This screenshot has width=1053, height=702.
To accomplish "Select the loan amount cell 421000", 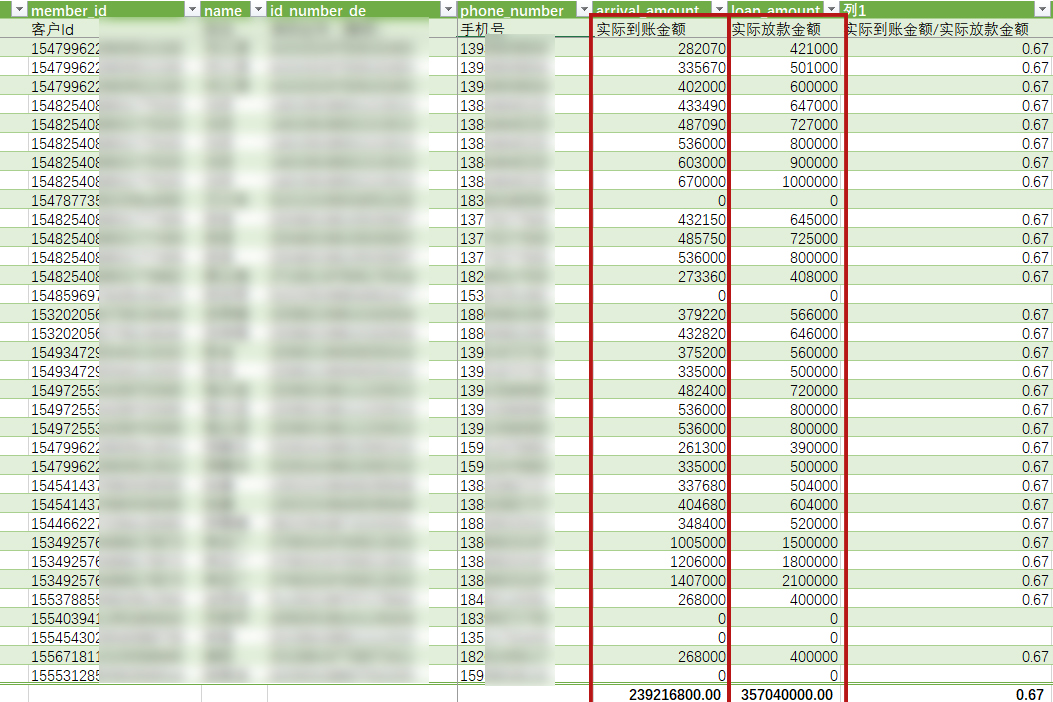I will 785,48.
